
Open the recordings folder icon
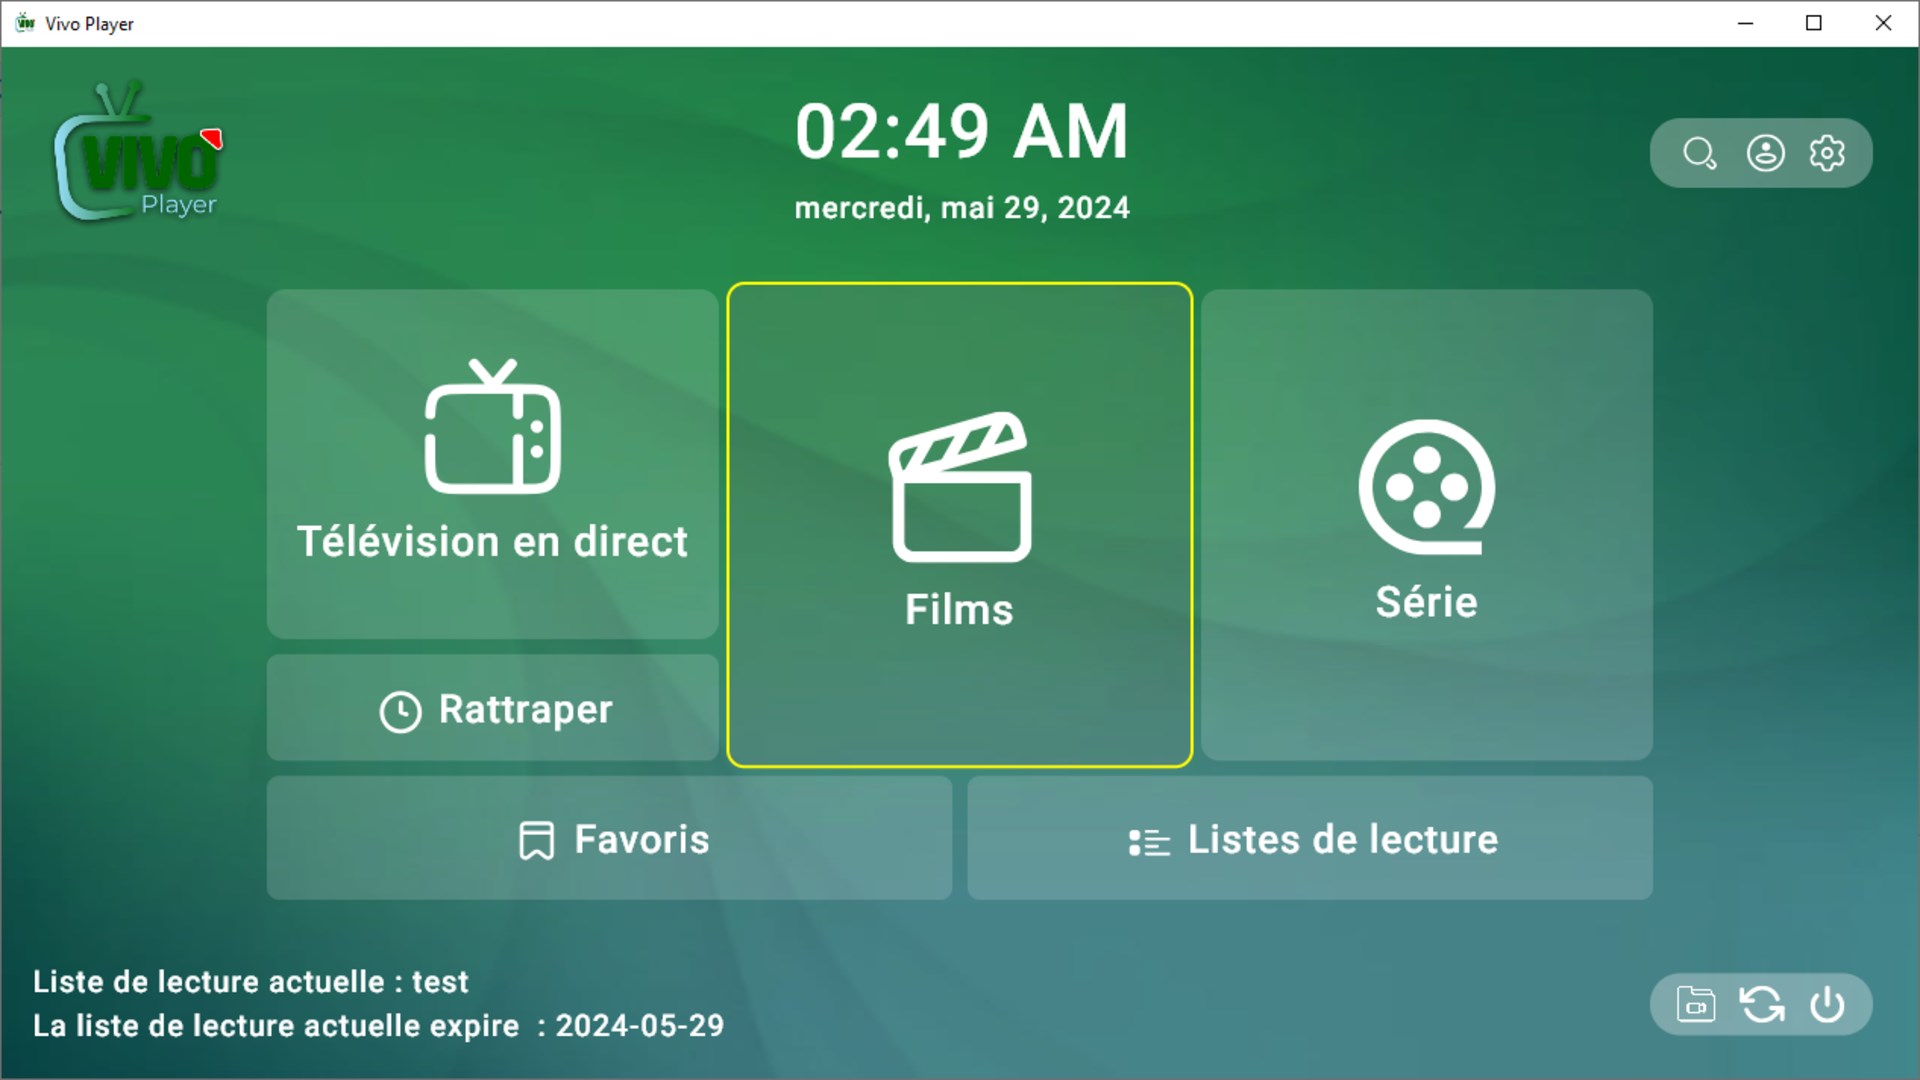click(1696, 1004)
